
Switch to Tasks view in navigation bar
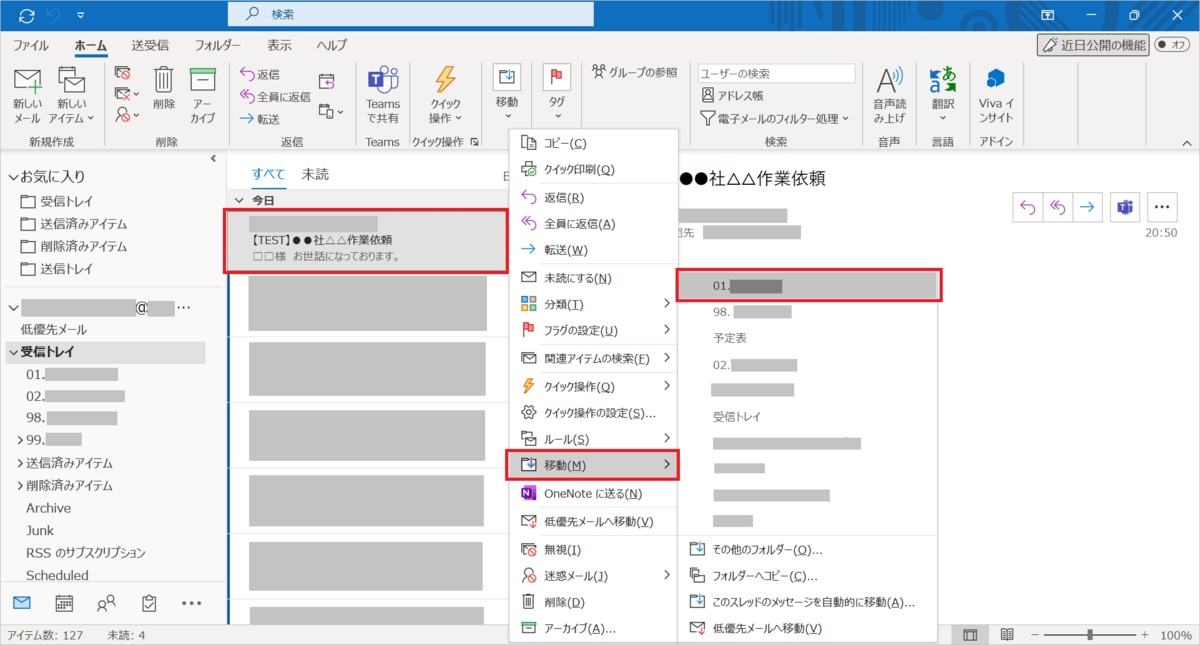[149, 603]
